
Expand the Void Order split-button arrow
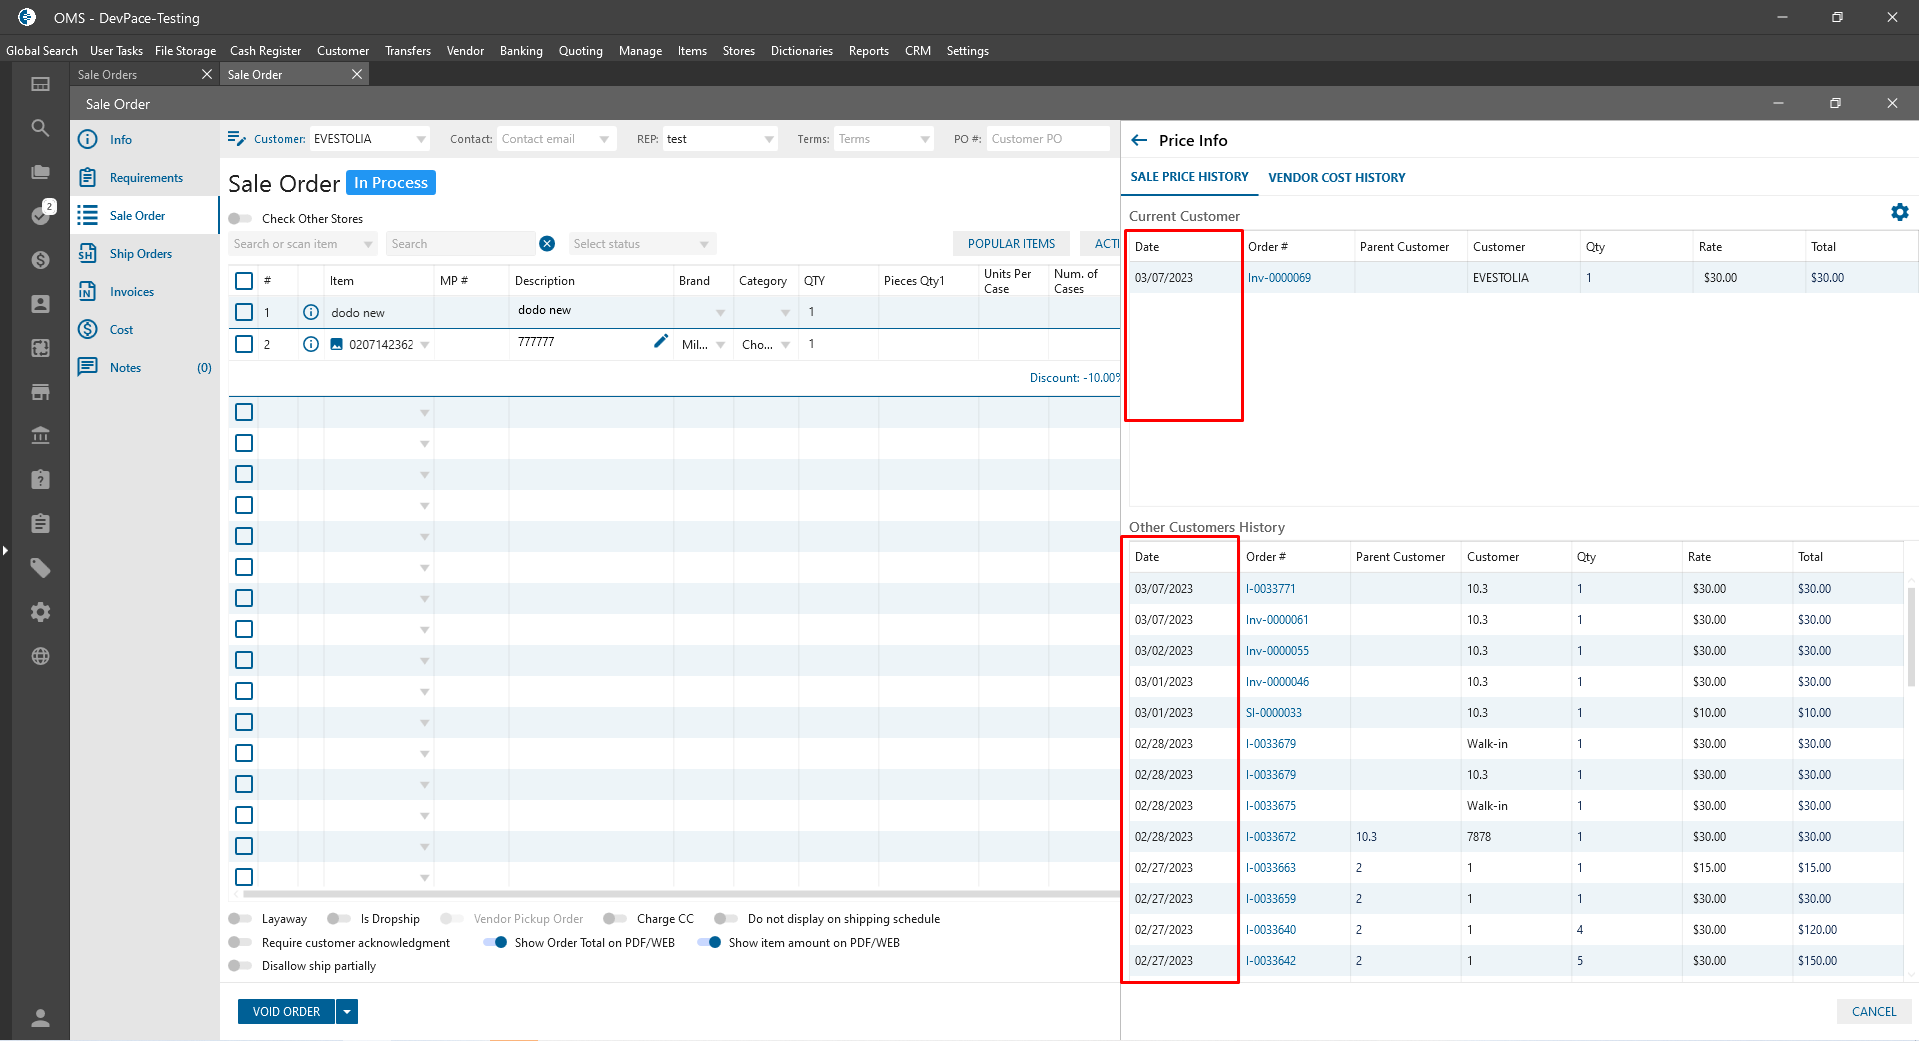tap(347, 1012)
